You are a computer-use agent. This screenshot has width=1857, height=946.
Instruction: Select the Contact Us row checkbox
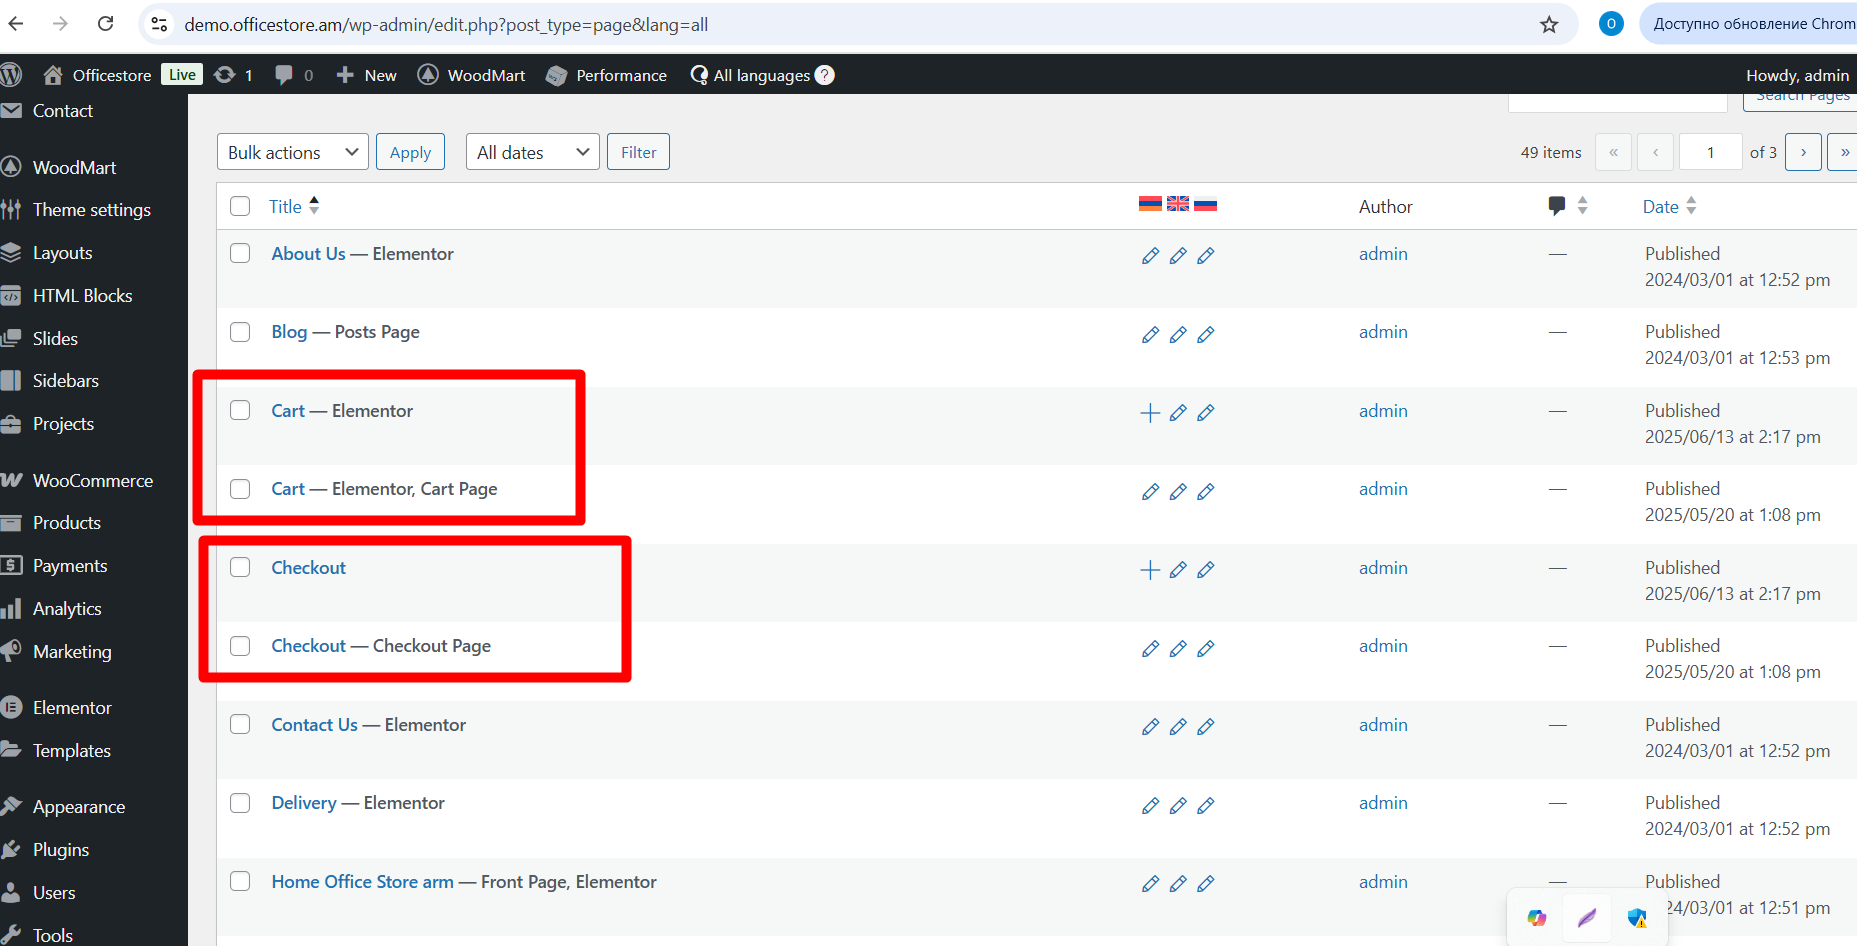pyautogui.click(x=240, y=724)
